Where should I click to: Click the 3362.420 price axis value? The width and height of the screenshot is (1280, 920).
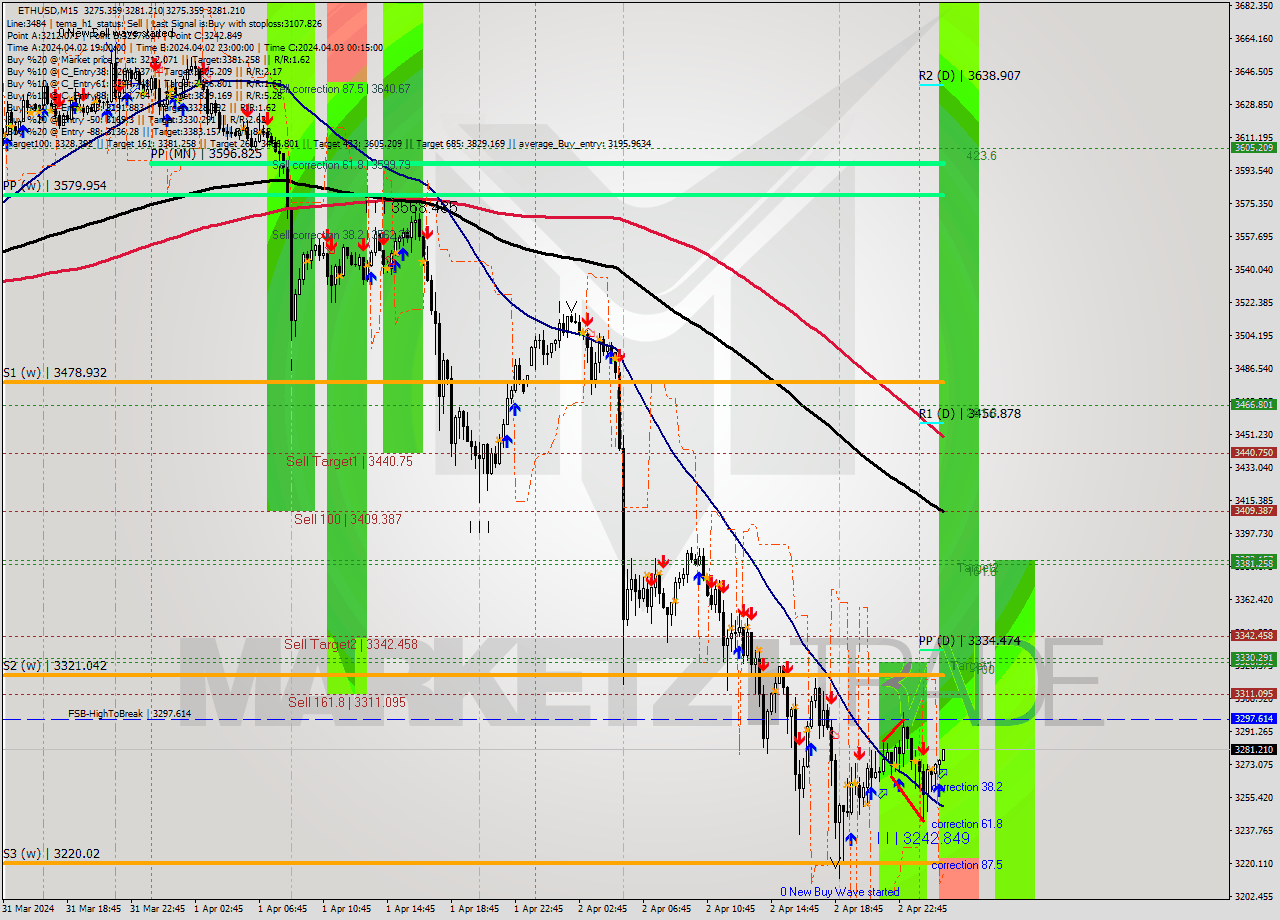tap(1254, 600)
